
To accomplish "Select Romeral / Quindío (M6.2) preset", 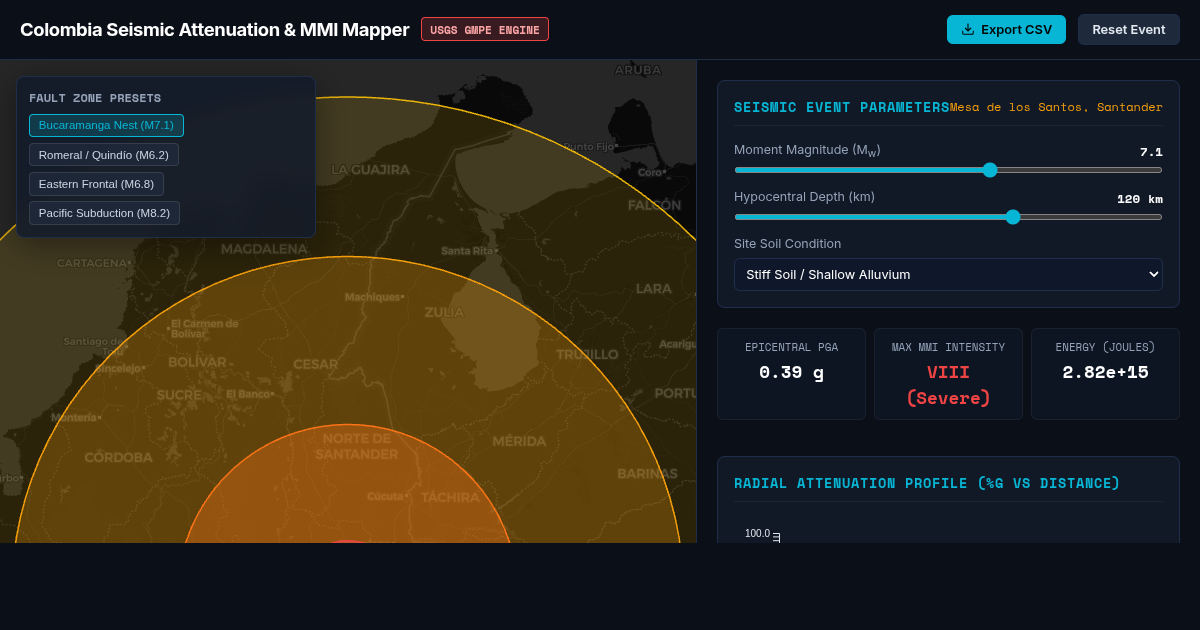I will pyautogui.click(x=104, y=154).
